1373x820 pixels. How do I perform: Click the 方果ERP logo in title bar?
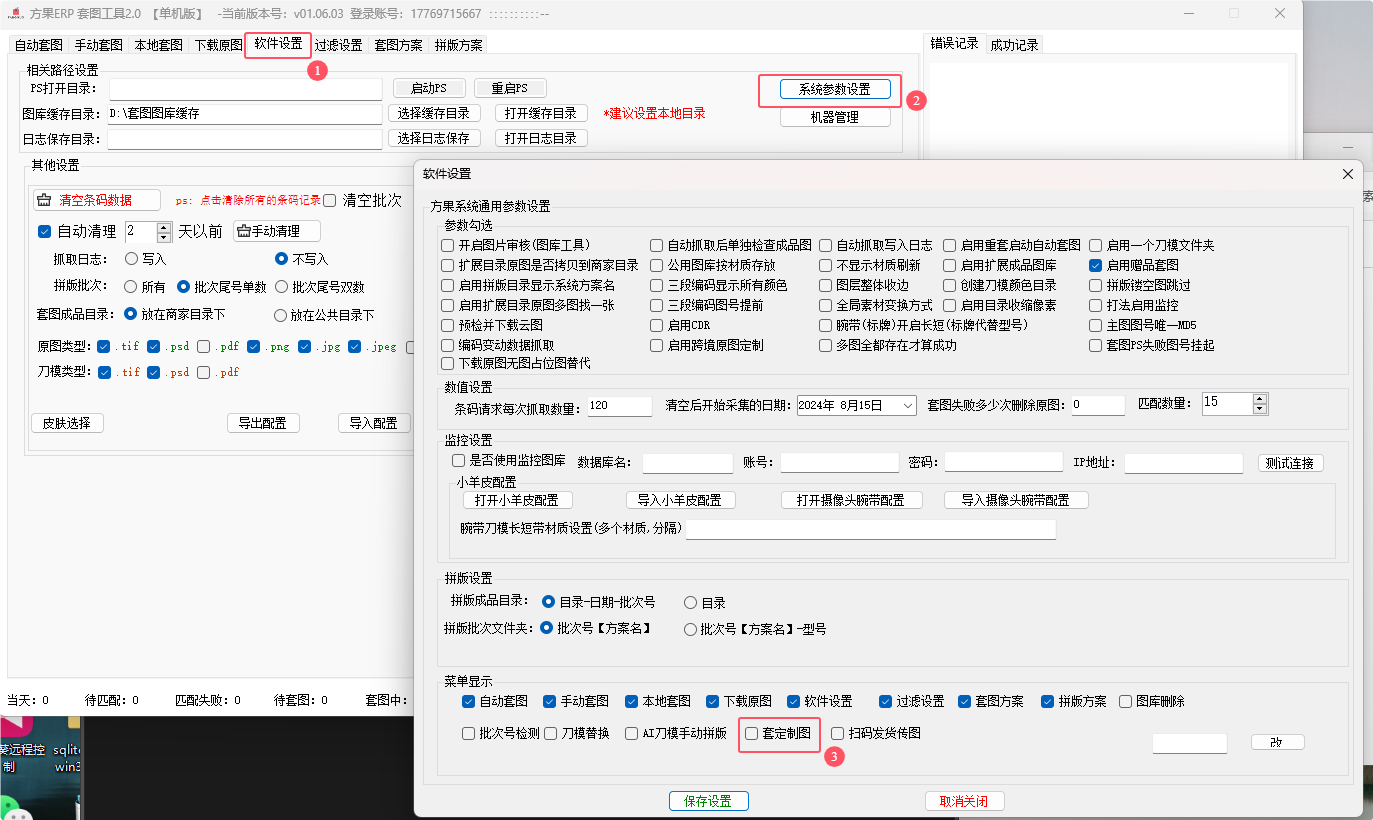pyautogui.click(x=14, y=13)
